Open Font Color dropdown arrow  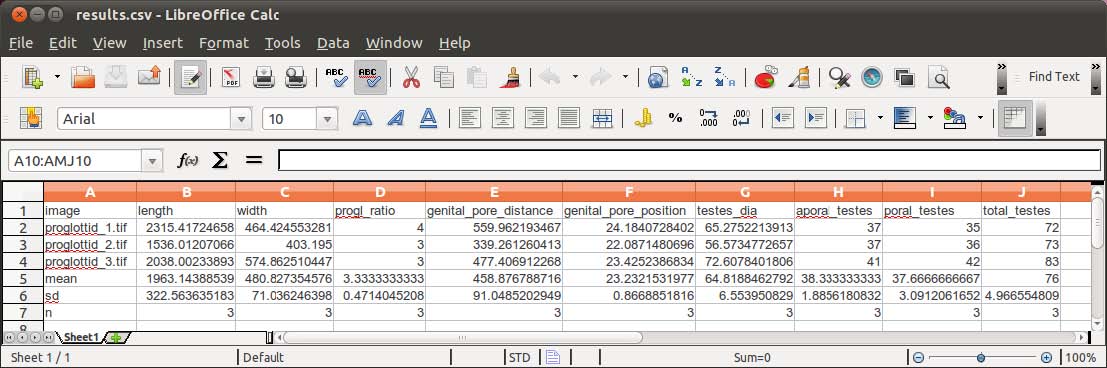[980, 118]
